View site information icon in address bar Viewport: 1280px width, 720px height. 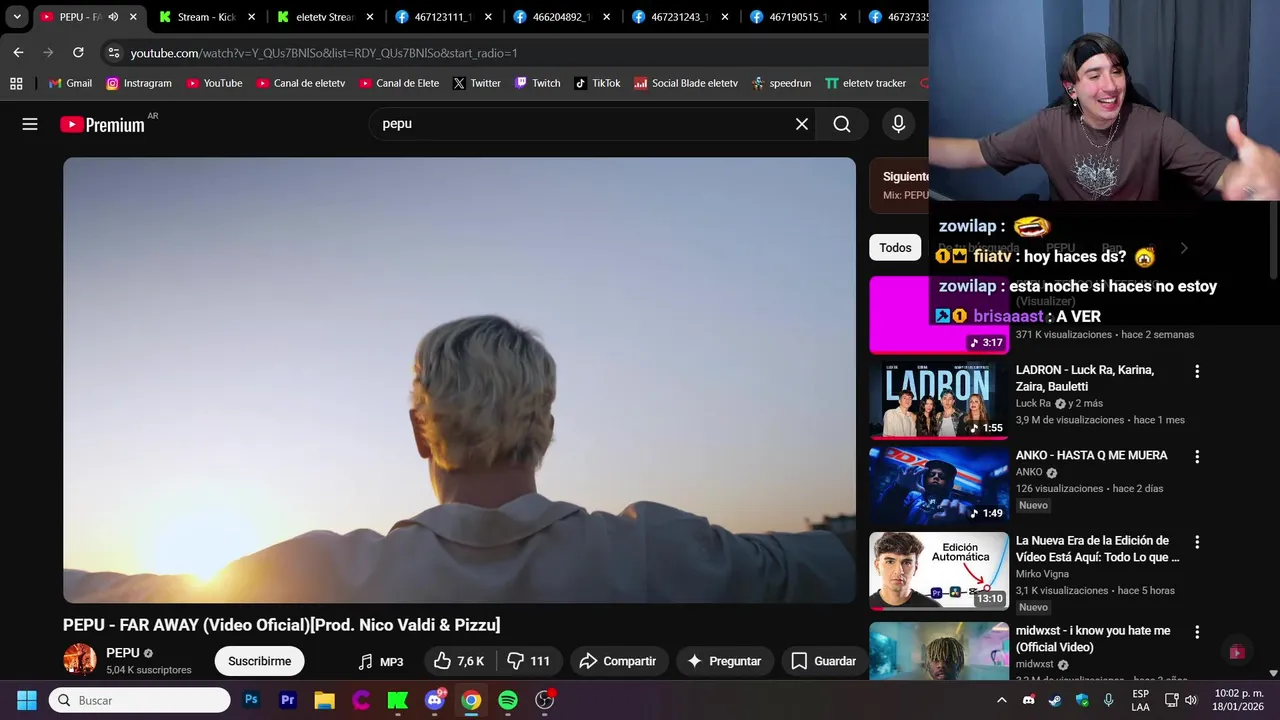[x=113, y=52]
